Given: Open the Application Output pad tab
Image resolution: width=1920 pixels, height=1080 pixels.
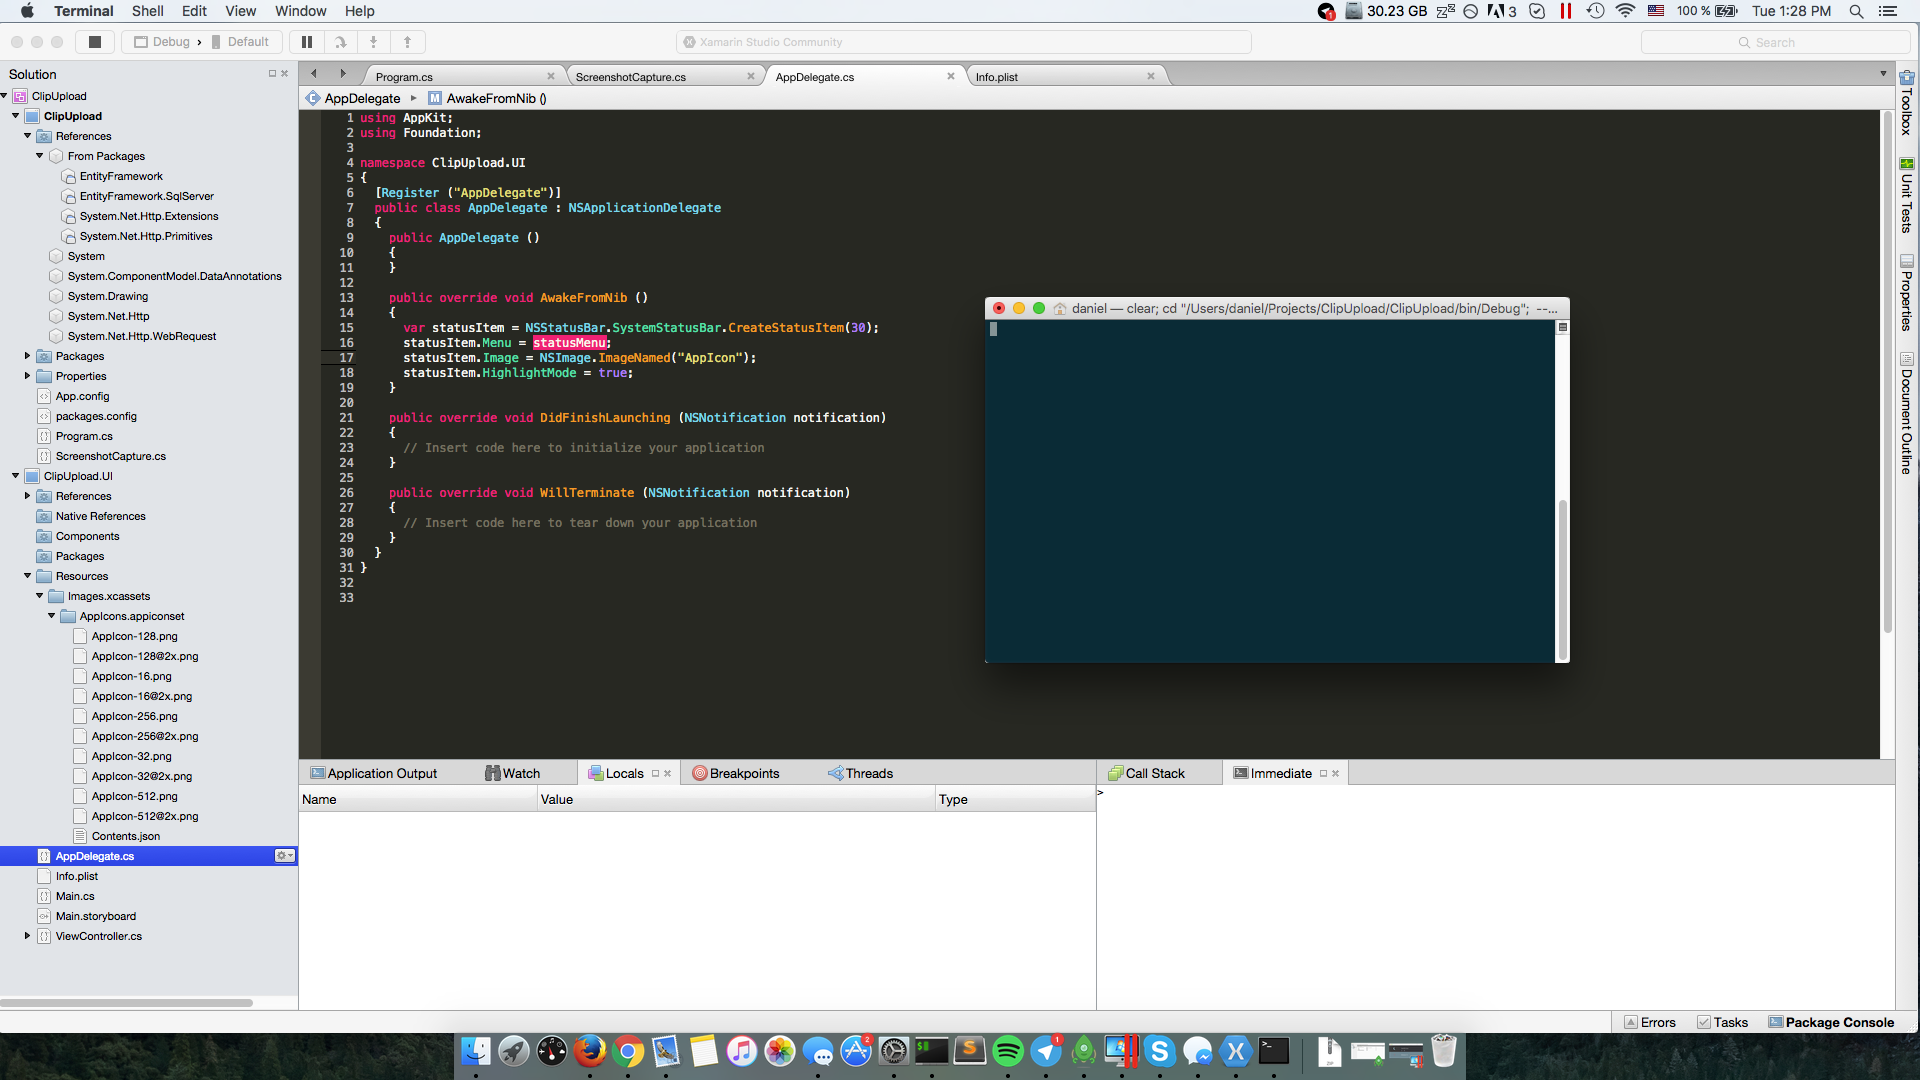Looking at the screenshot, I should (374, 774).
